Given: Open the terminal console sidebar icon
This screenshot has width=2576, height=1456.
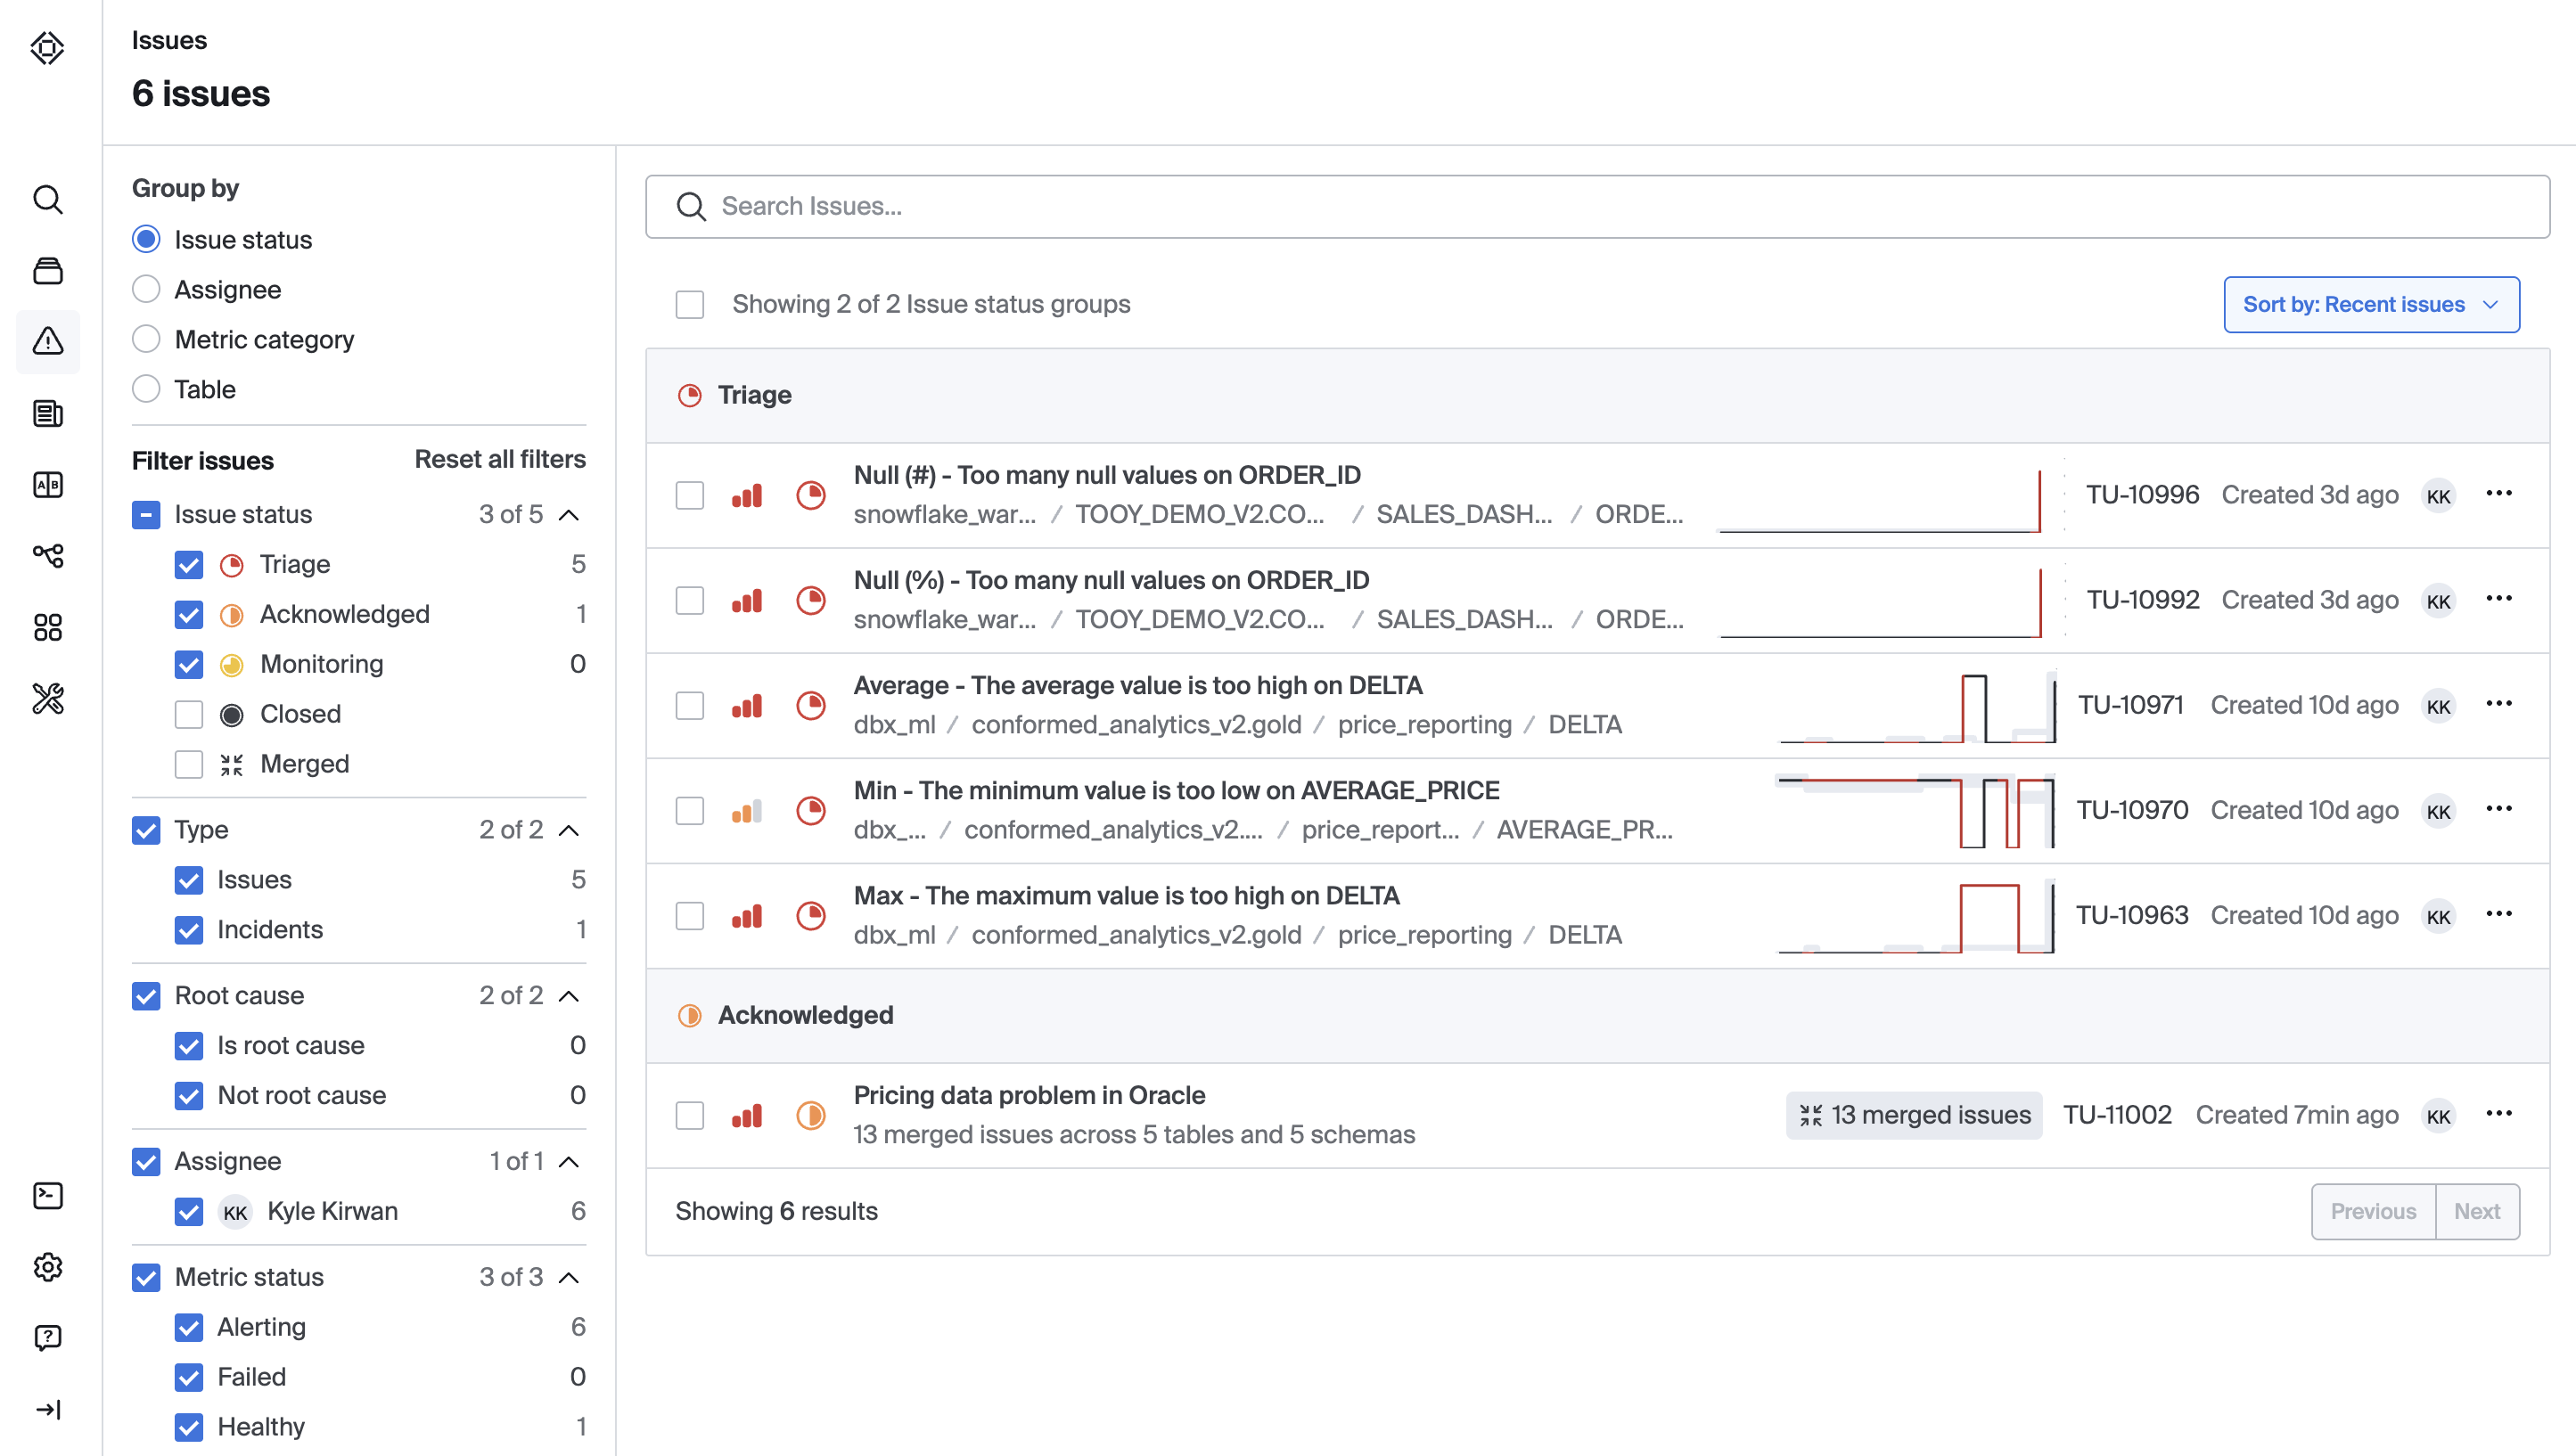Looking at the screenshot, I should pos(48,1196).
